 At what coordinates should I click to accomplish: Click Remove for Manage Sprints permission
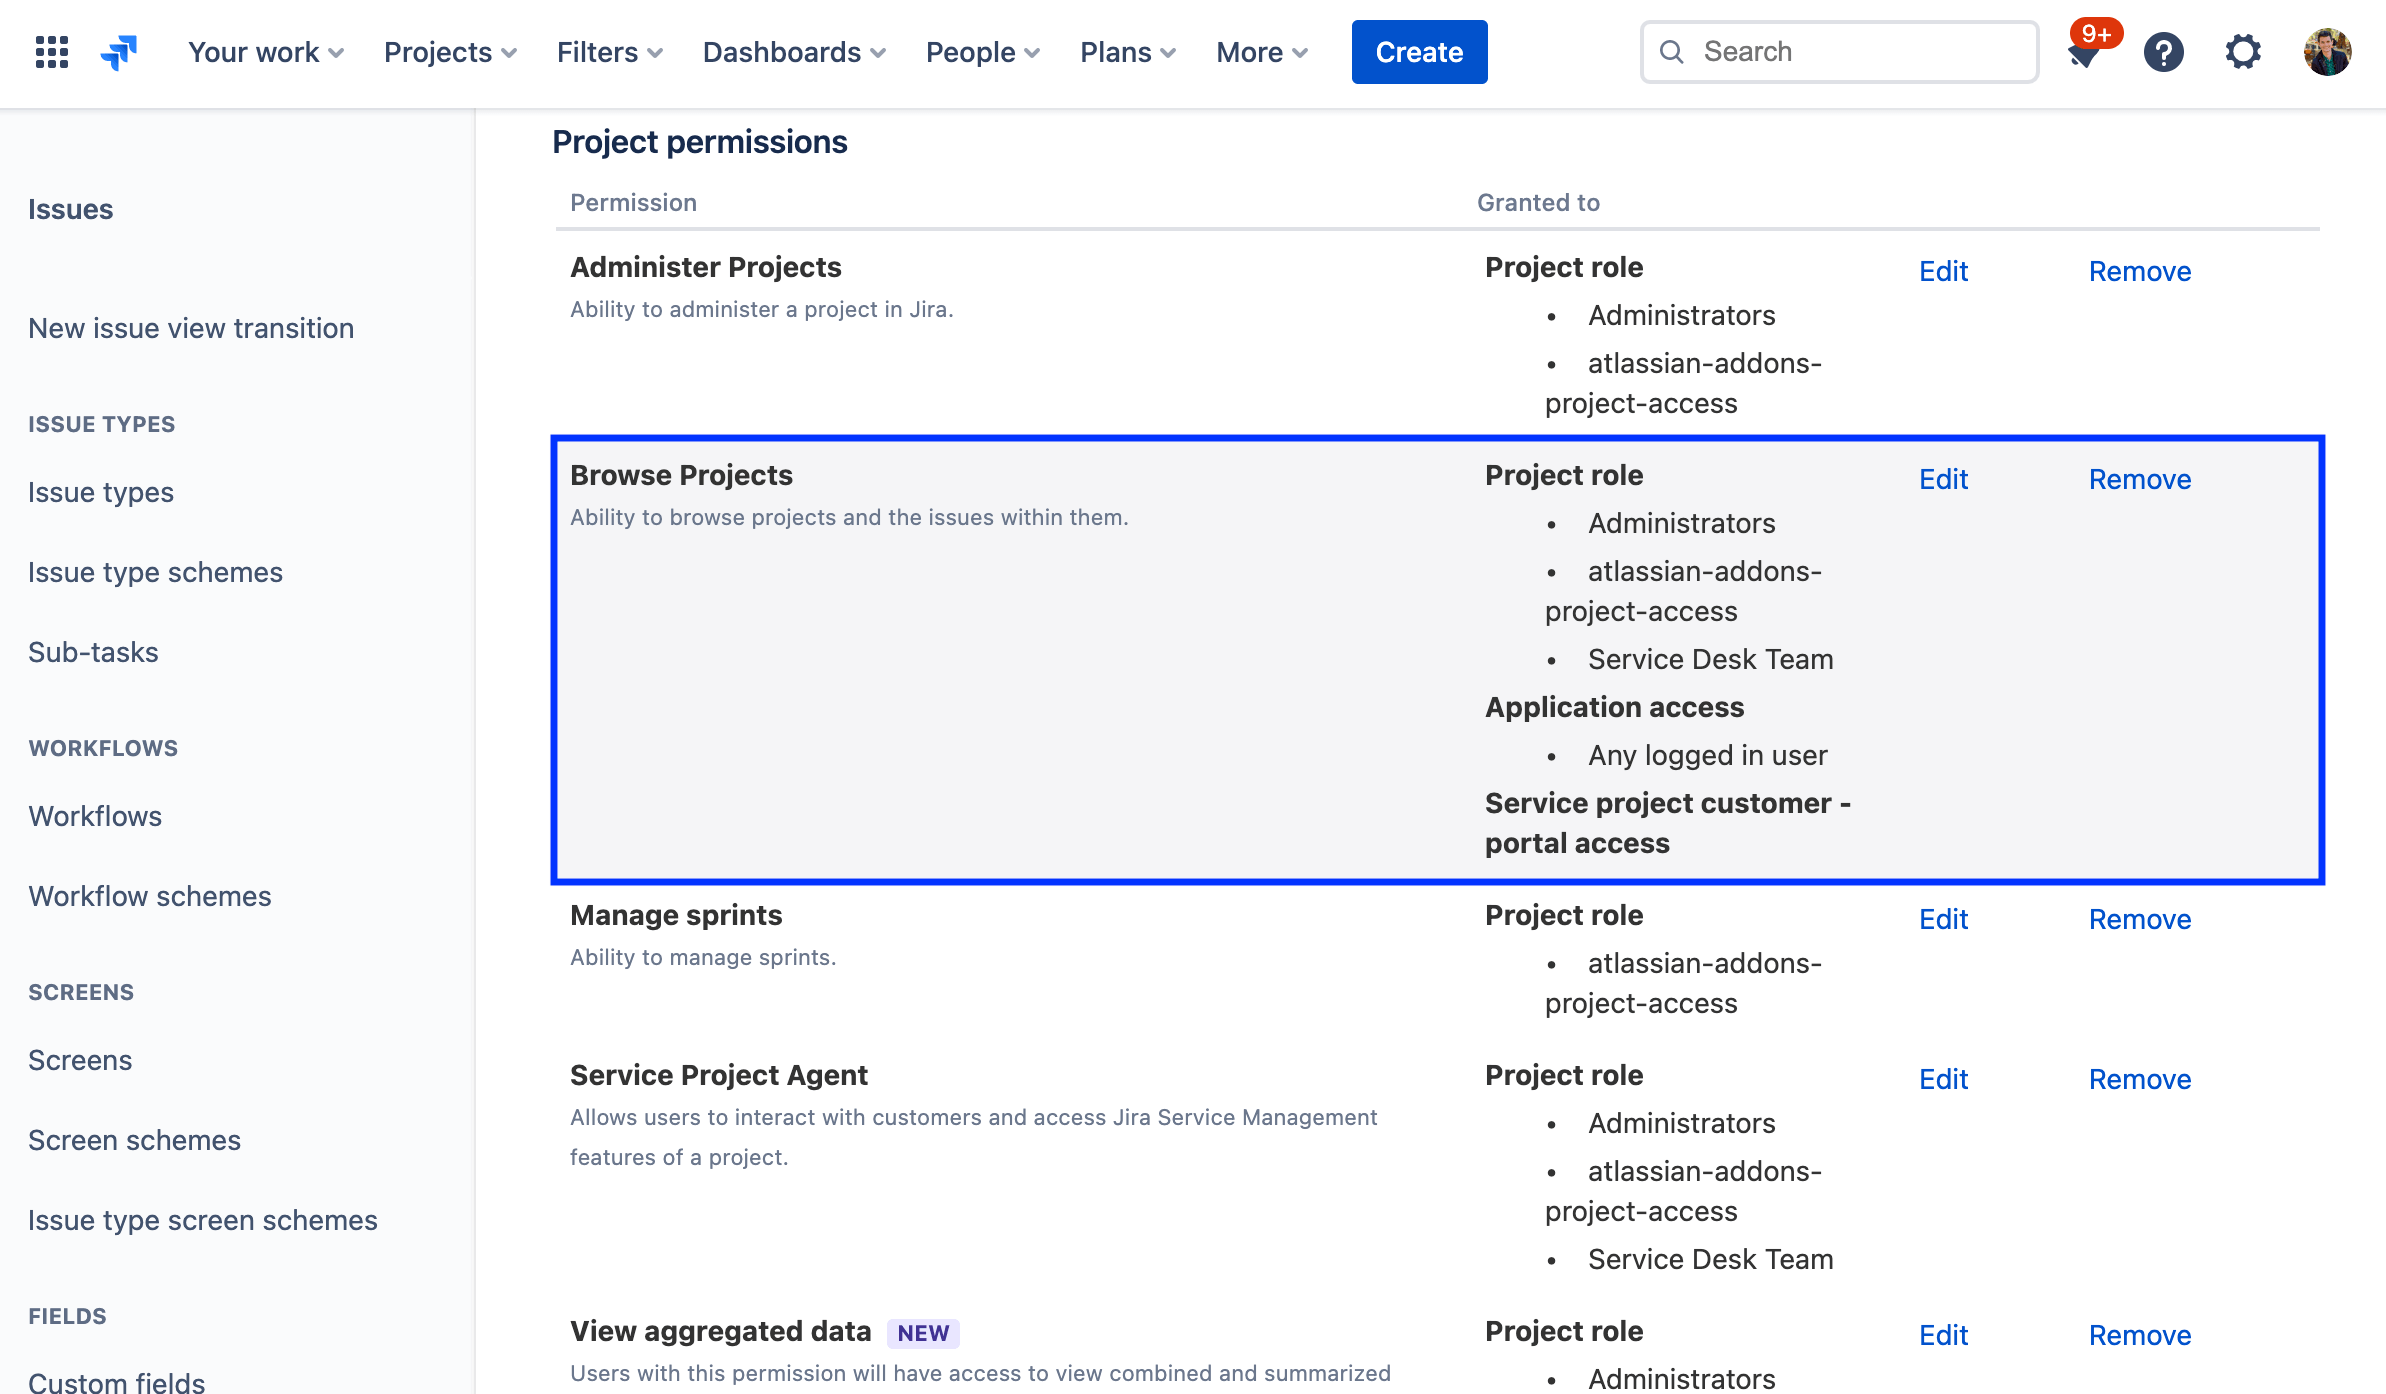[2140, 919]
